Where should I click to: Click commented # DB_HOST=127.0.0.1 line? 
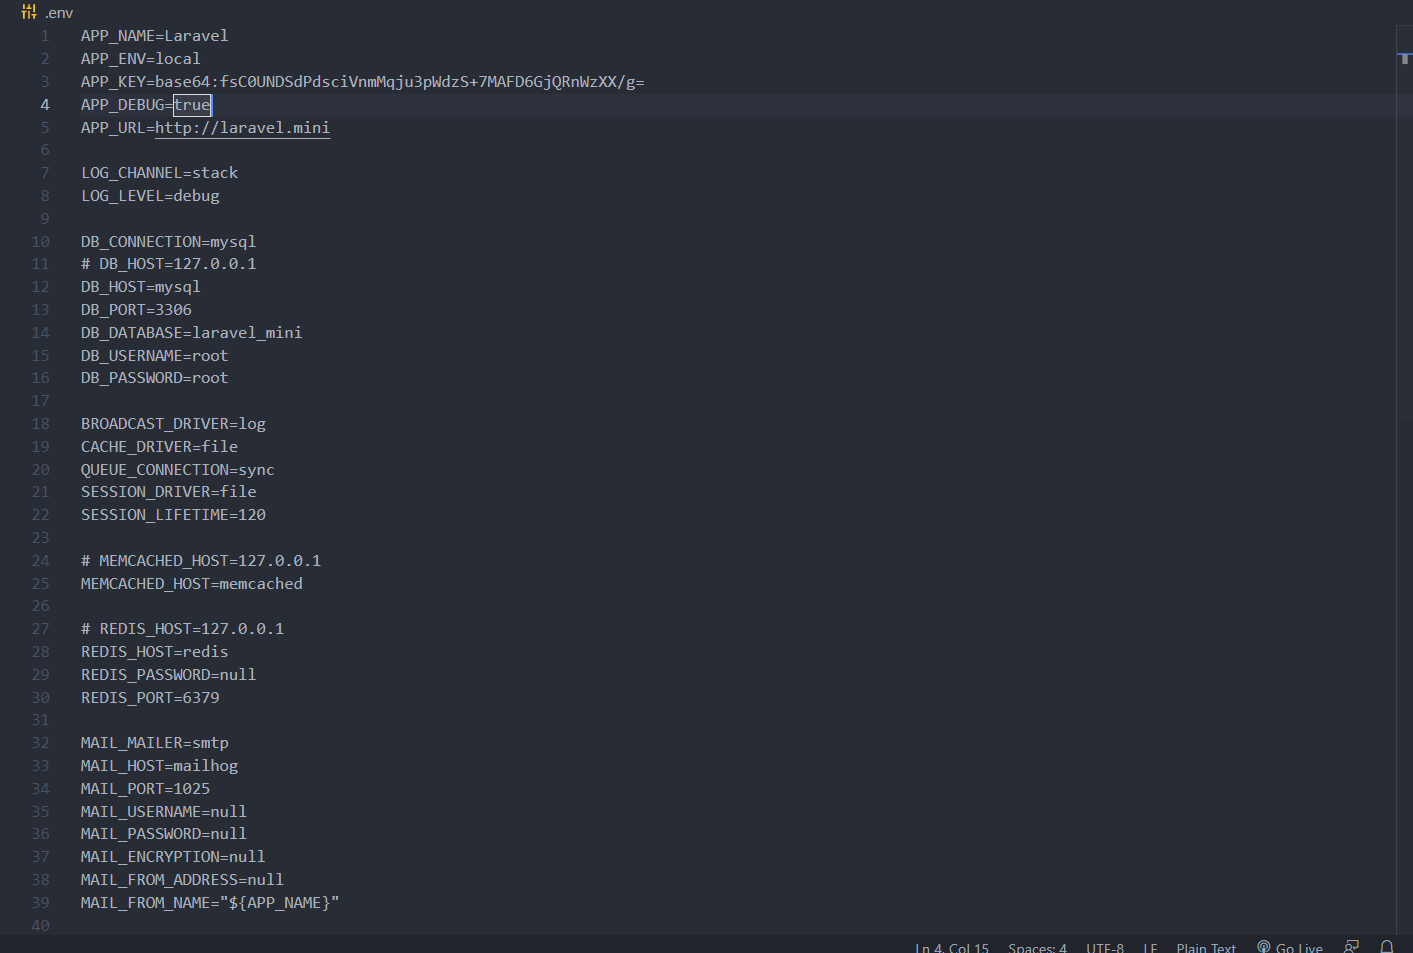coord(168,264)
